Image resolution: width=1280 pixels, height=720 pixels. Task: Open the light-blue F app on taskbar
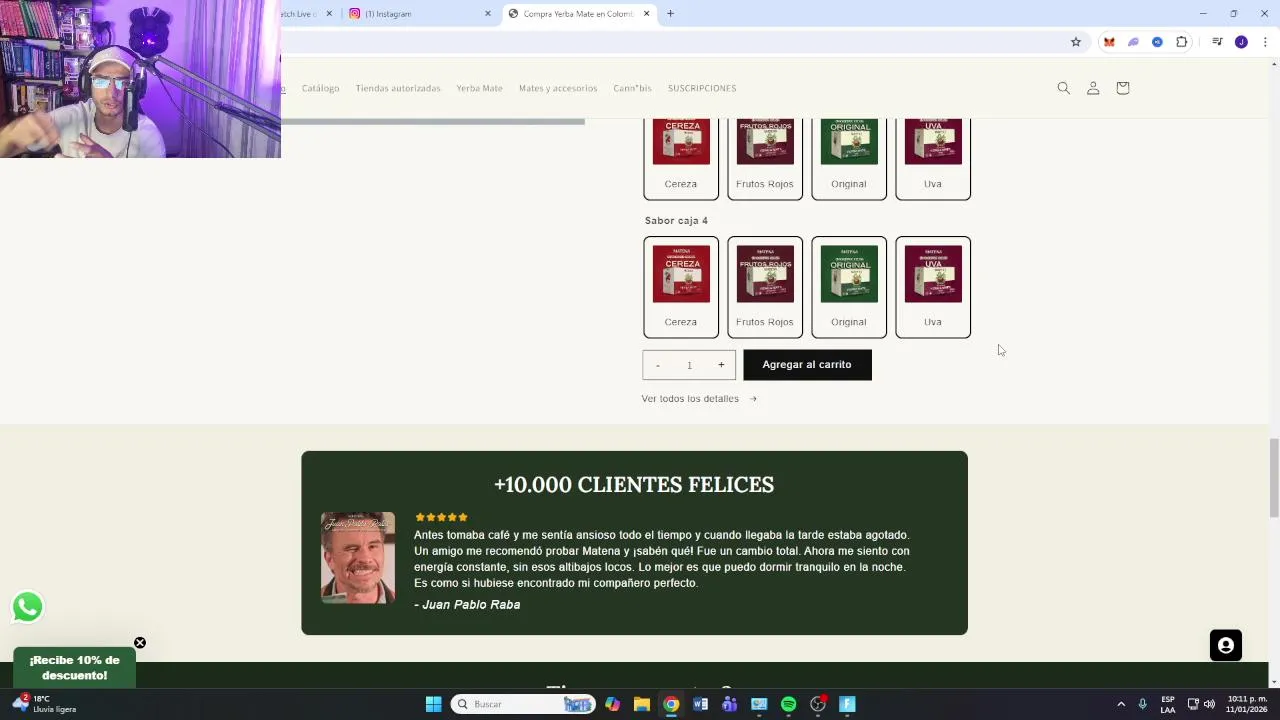(847, 704)
